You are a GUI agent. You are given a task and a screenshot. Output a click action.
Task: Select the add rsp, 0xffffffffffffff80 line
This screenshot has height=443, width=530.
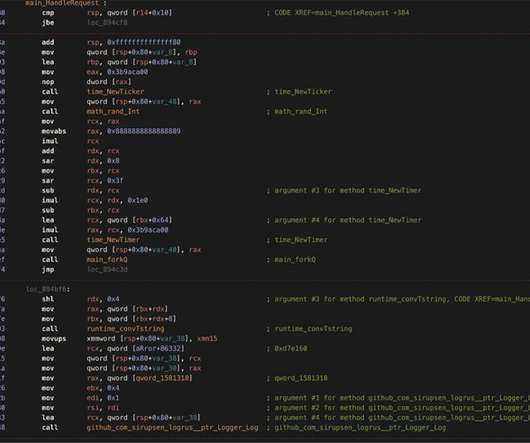111,42
